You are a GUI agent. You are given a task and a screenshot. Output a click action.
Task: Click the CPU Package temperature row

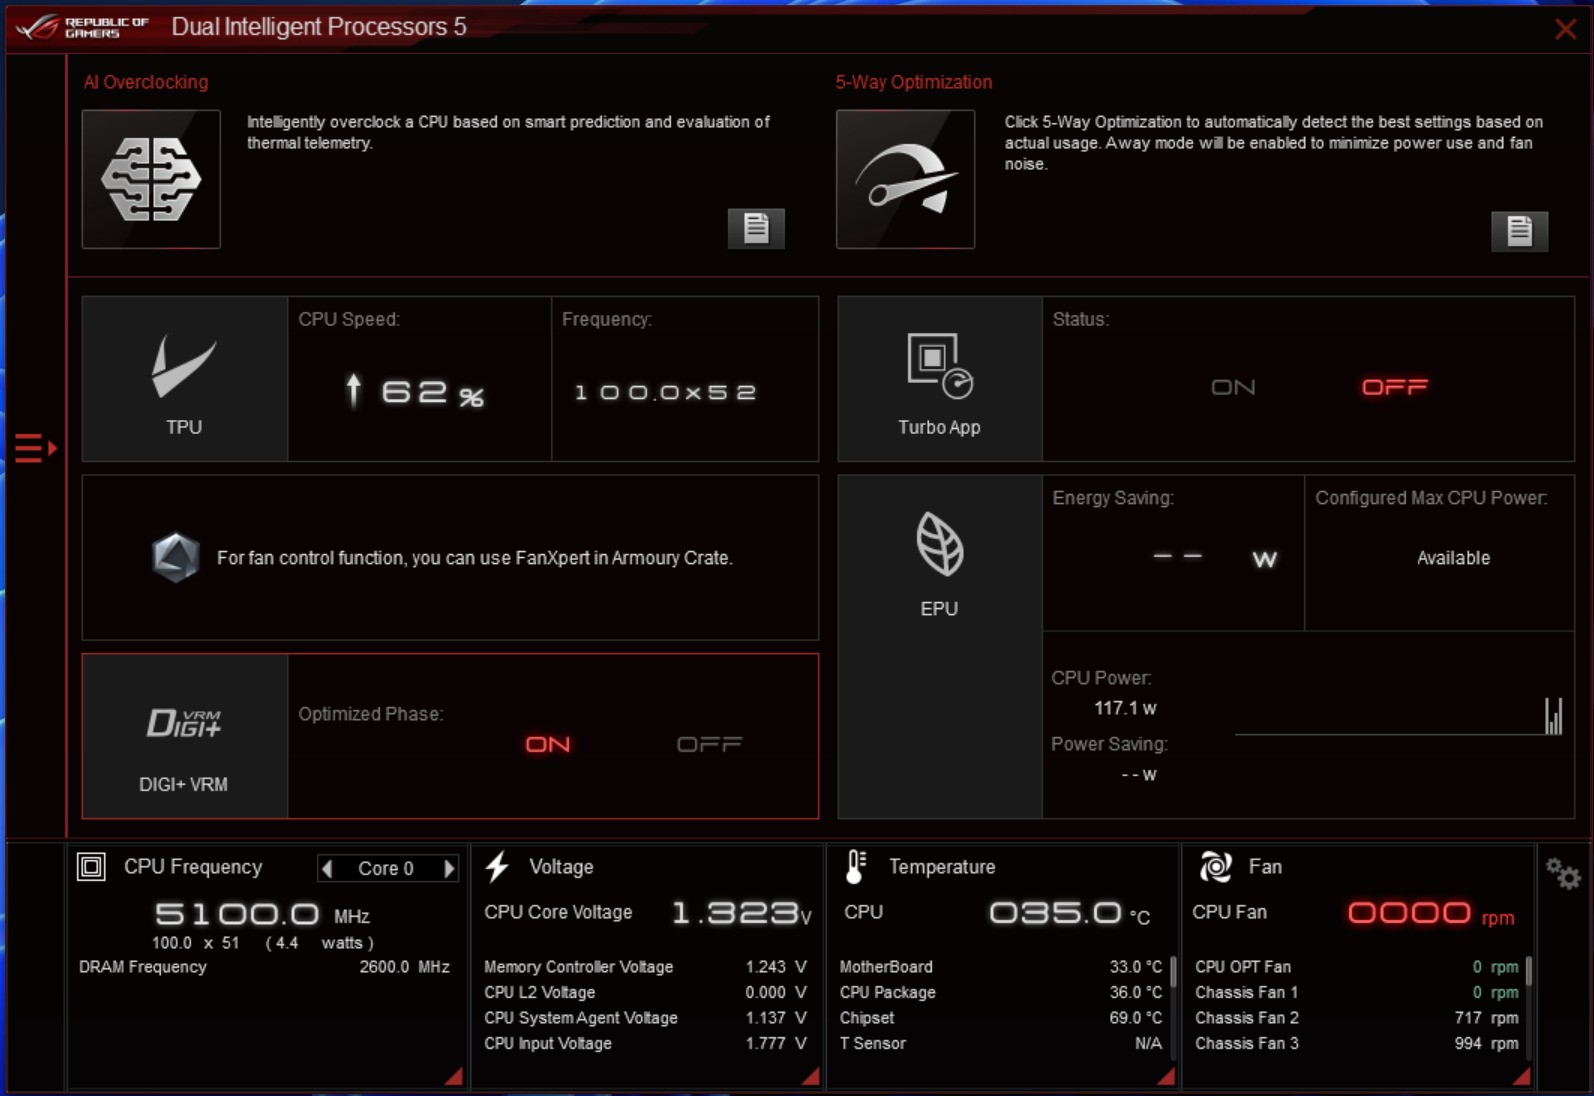[1000, 992]
